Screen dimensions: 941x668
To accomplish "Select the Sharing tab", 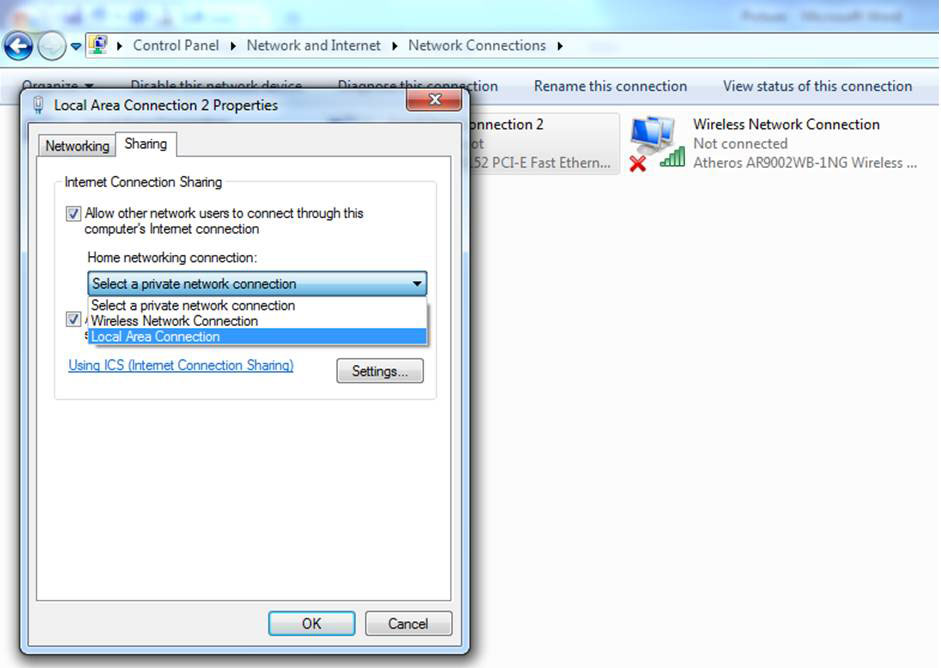I will coord(146,144).
